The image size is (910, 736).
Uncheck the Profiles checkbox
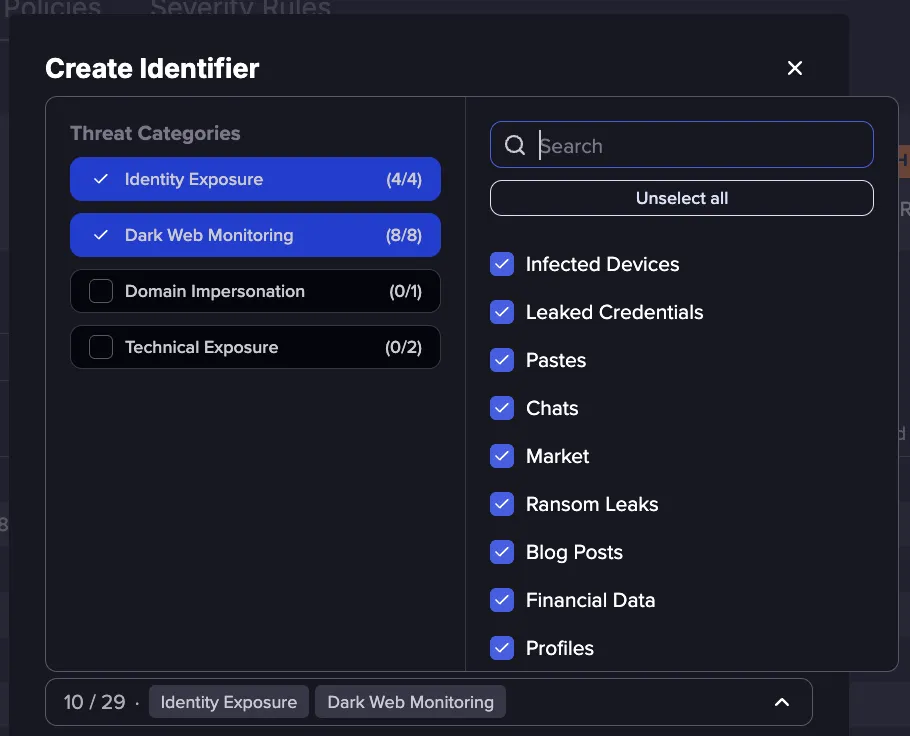coord(502,648)
